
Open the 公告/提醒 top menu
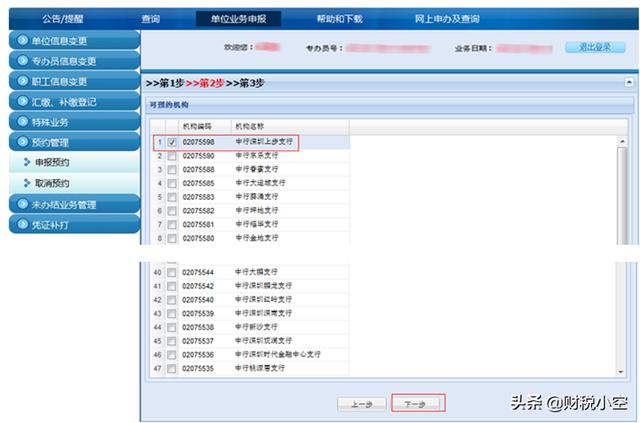pyautogui.click(x=63, y=19)
